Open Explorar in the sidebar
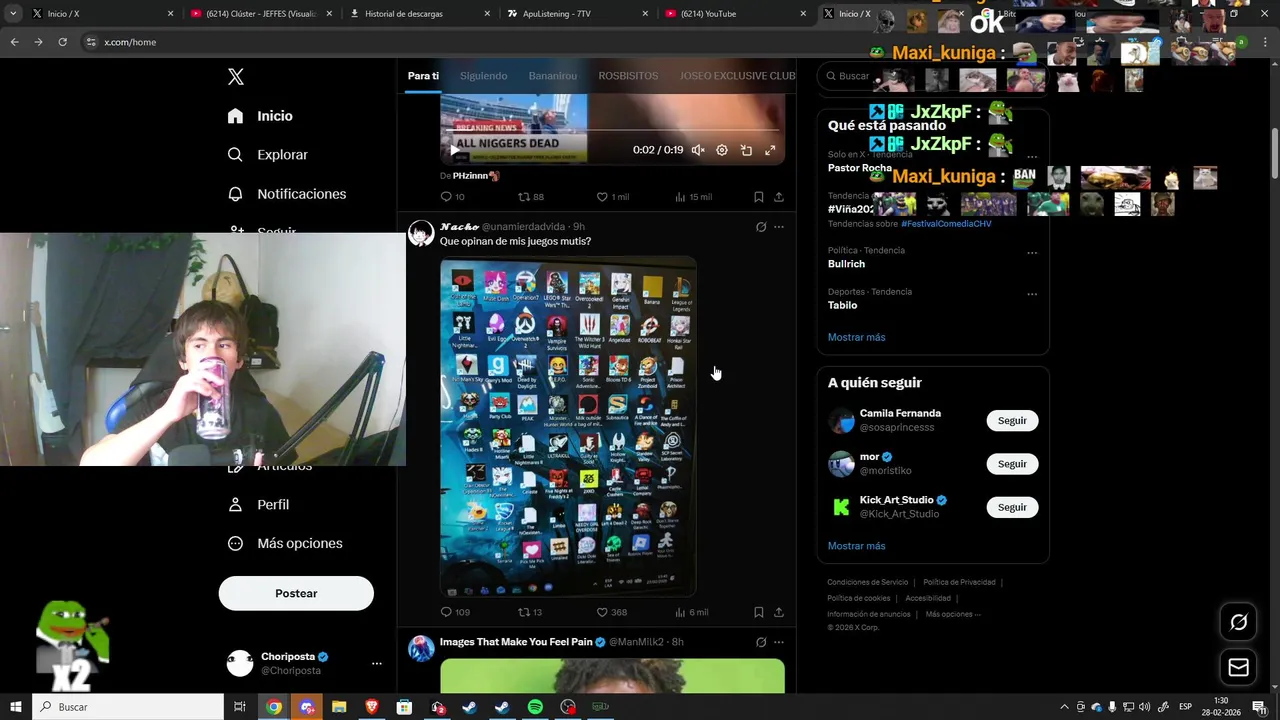1280x720 pixels. (267, 155)
